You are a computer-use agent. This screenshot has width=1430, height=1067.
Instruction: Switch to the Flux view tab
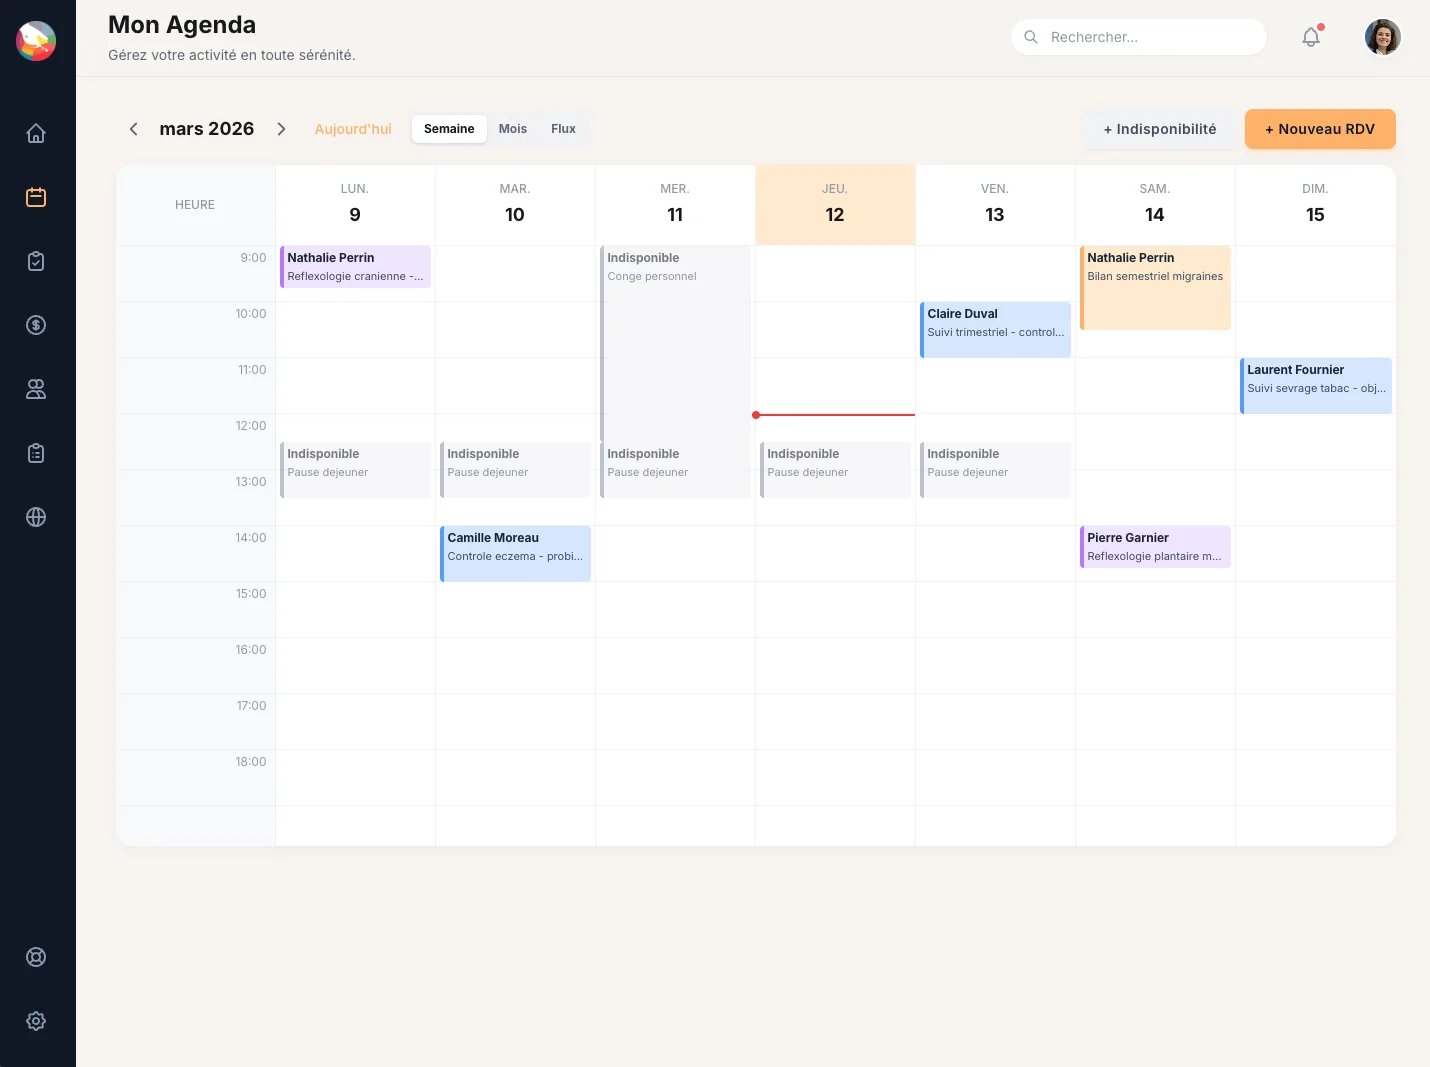(x=563, y=129)
